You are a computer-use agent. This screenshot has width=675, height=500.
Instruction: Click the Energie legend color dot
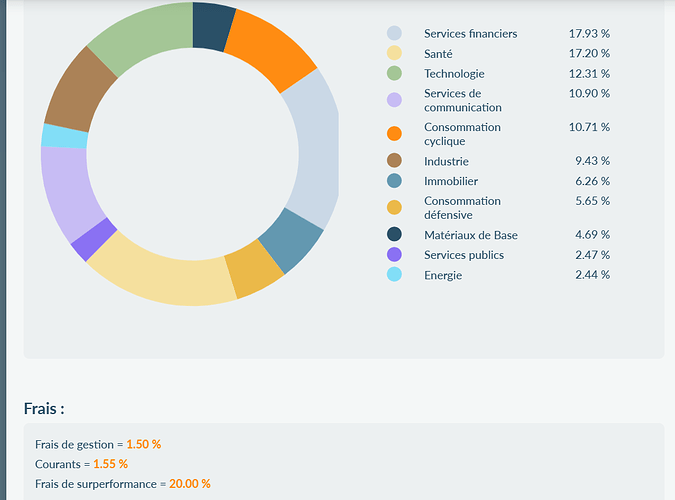click(x=394, y=274)
